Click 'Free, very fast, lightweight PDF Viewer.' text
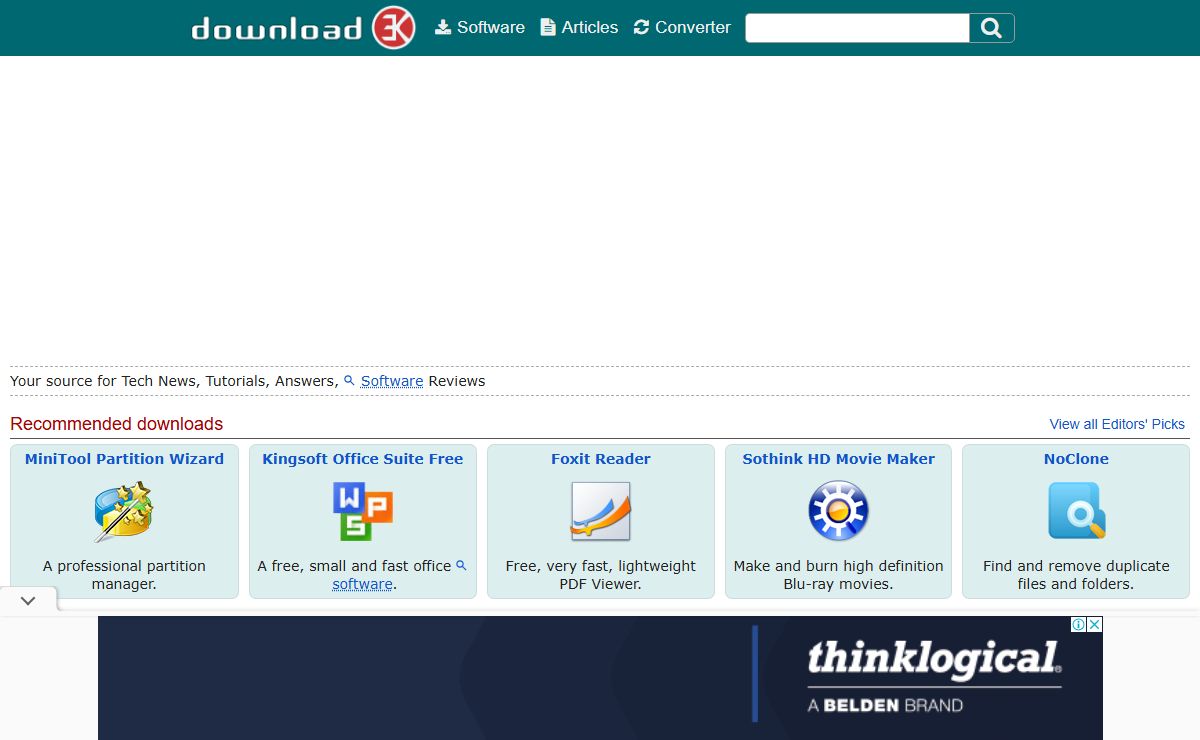This screenshot has height=740, width=1200. pos(600,575)
